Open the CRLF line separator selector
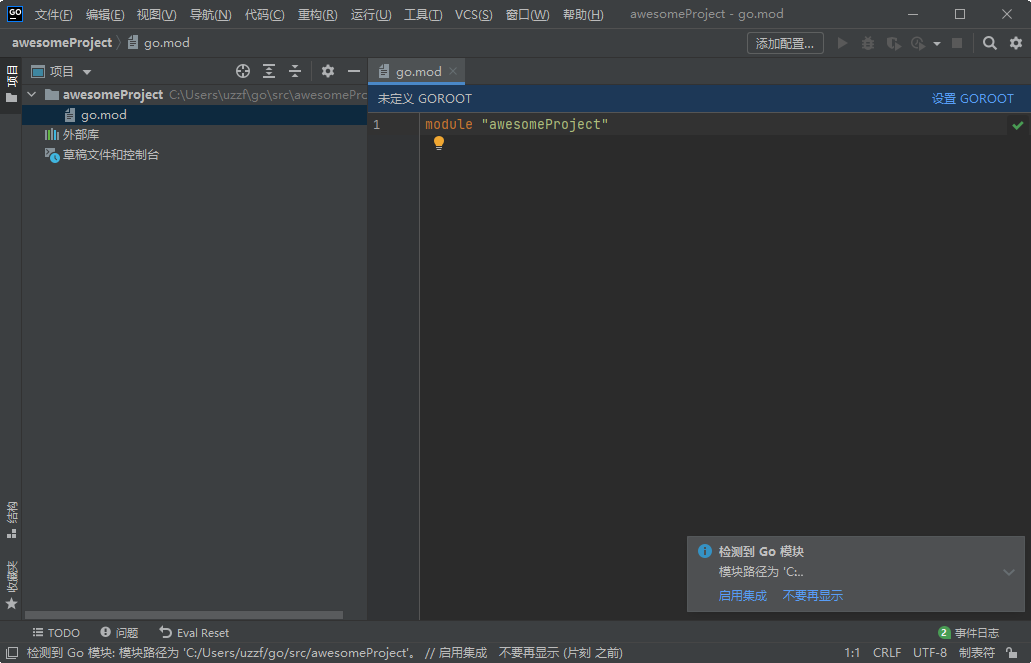The image size is (1031, 663). tap(887, 653)
